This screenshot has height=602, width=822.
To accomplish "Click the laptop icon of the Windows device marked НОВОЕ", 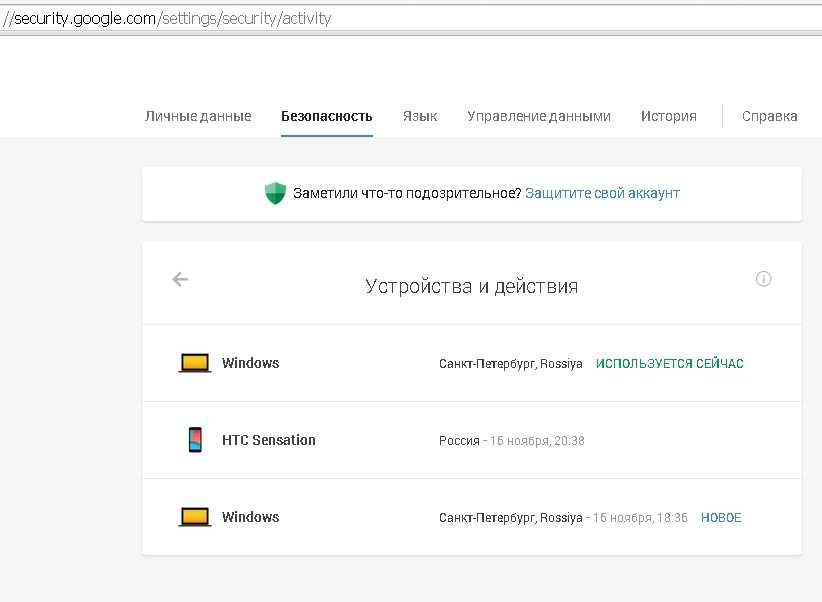I will click(x=195, y=517).
